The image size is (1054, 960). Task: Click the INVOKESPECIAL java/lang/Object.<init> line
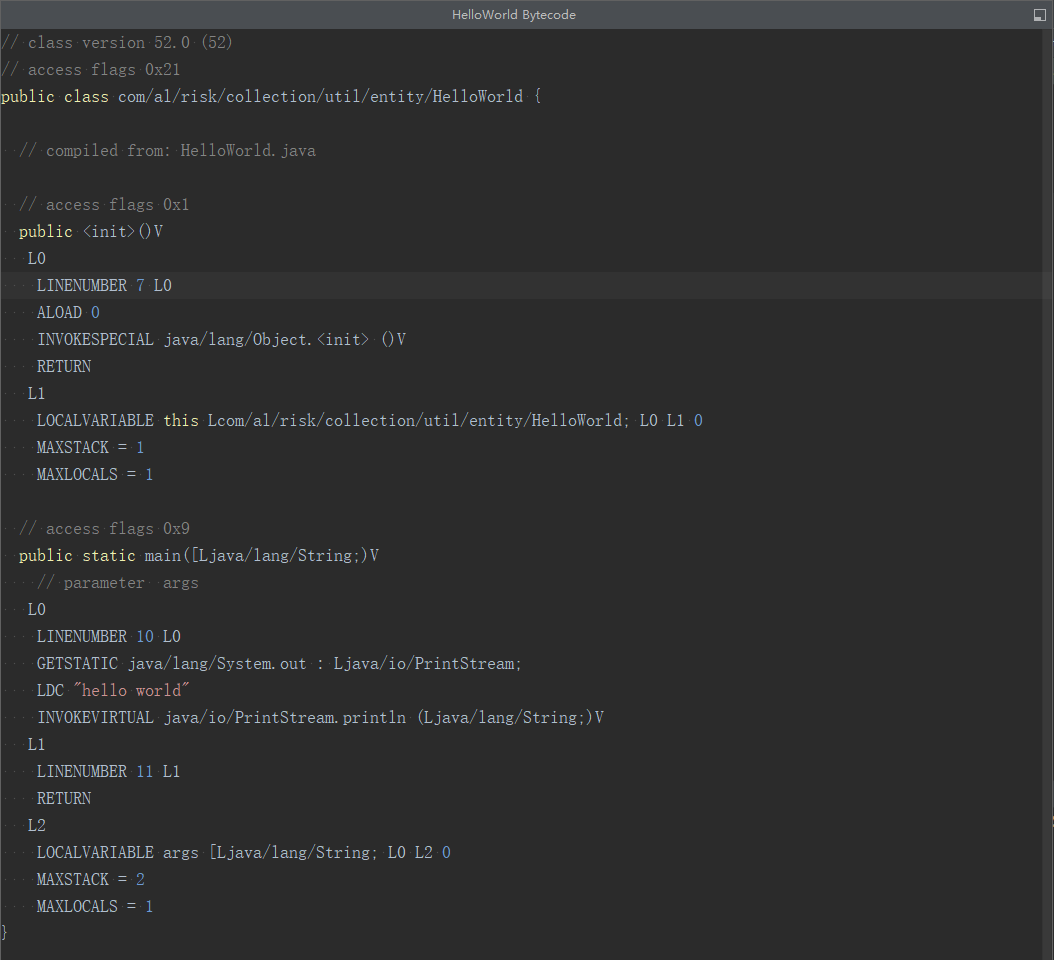coord(221,339)
